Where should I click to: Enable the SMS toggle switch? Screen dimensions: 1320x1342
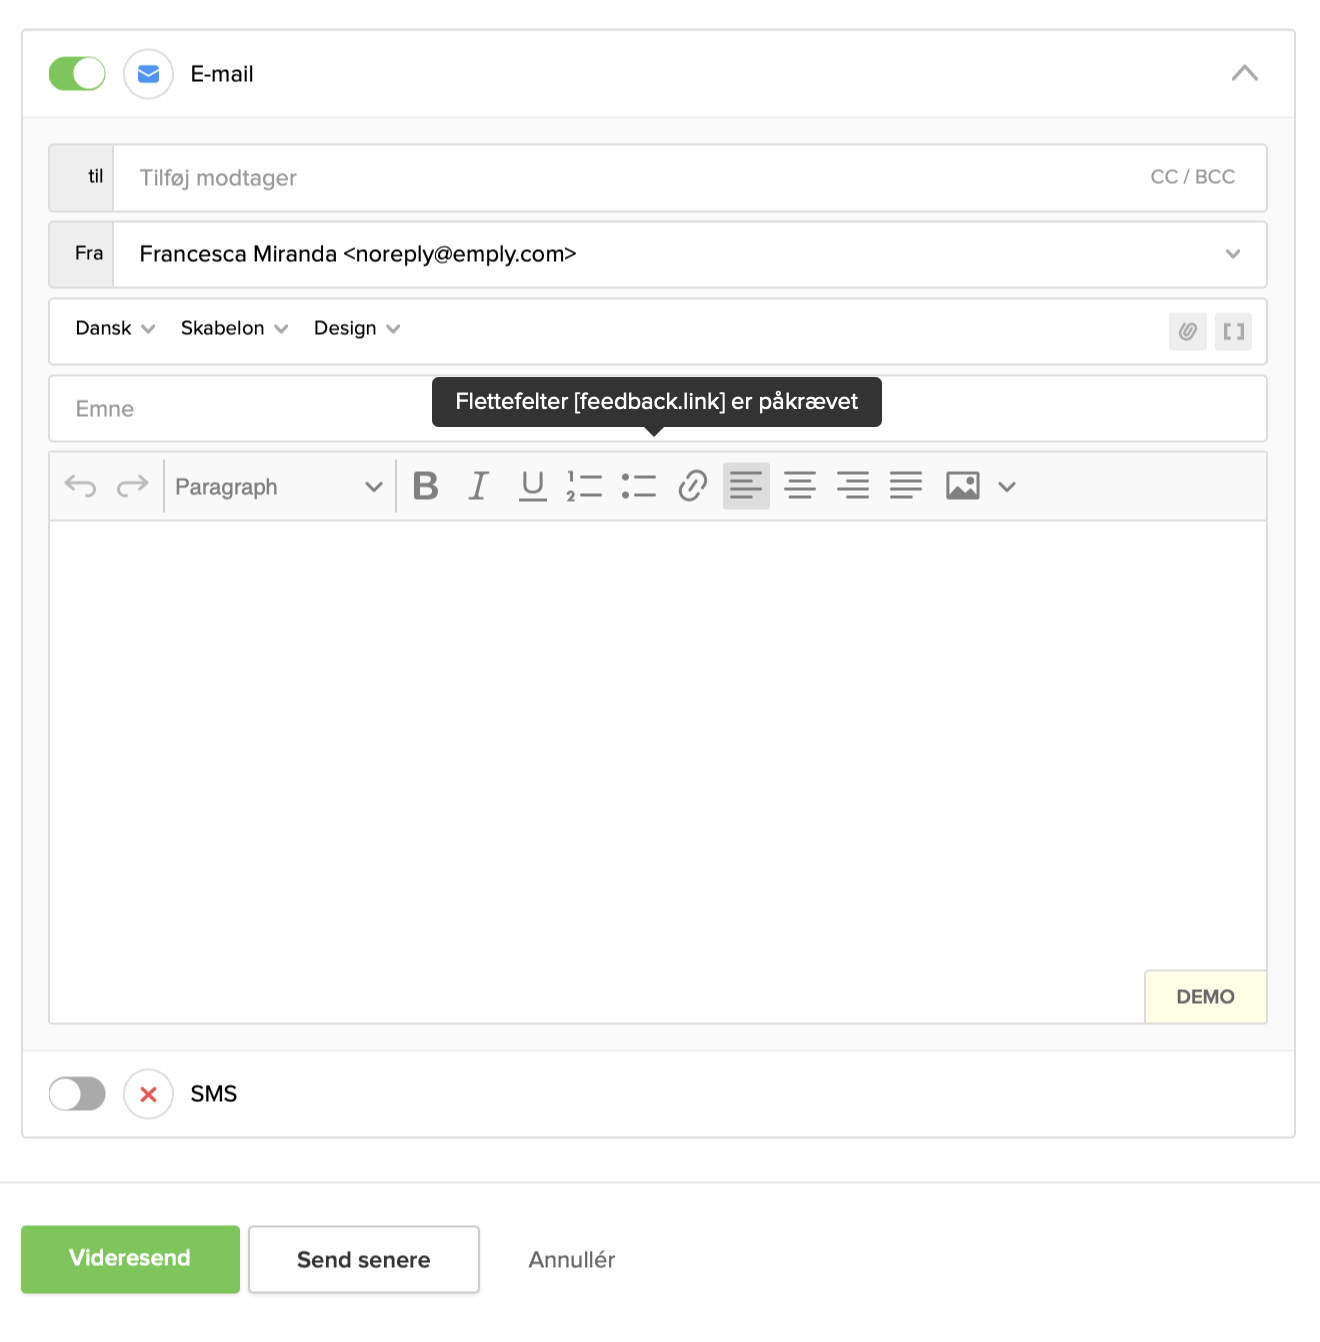(x=77, y=1094)
